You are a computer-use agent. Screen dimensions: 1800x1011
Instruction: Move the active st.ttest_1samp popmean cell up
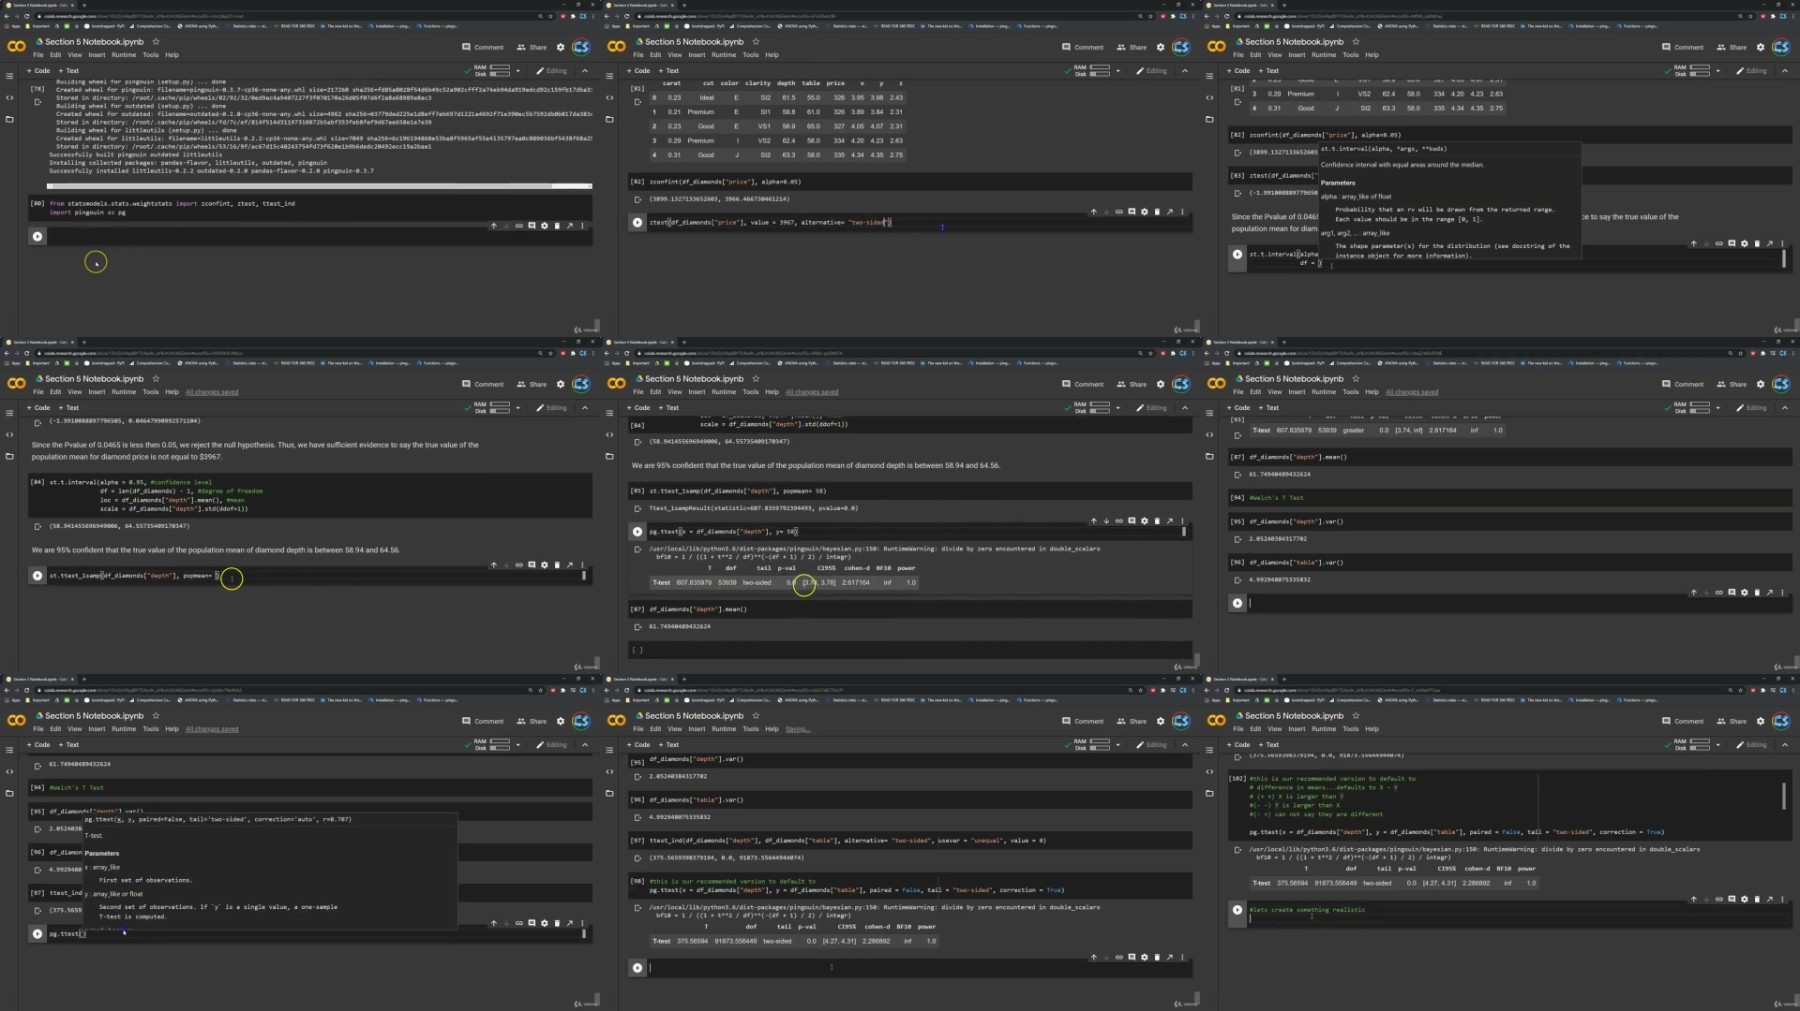[493, 565]
